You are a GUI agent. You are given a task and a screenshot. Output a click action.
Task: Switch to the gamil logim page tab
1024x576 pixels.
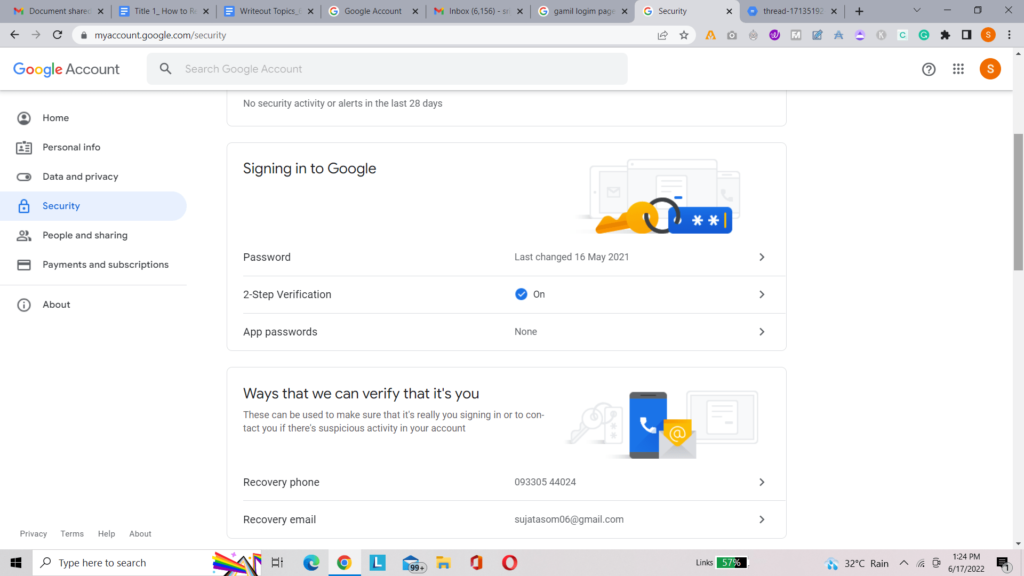(582, 11)
